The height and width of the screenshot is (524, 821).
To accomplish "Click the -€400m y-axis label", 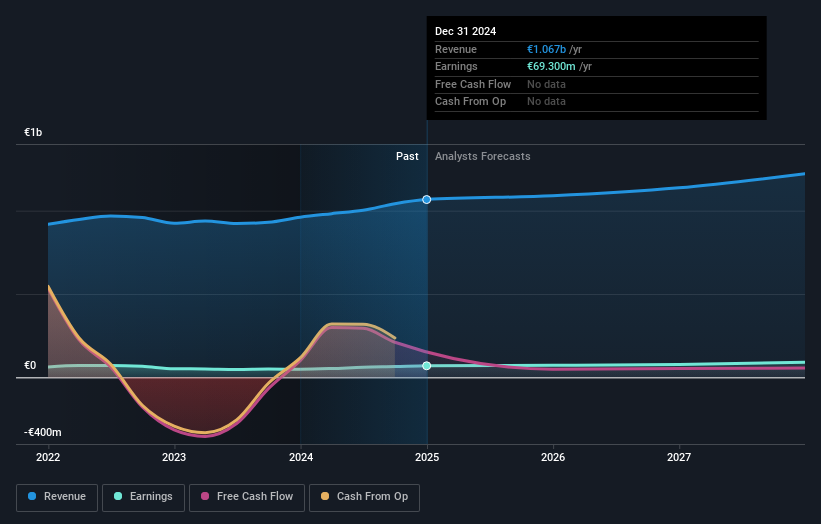I will point(42,432).
